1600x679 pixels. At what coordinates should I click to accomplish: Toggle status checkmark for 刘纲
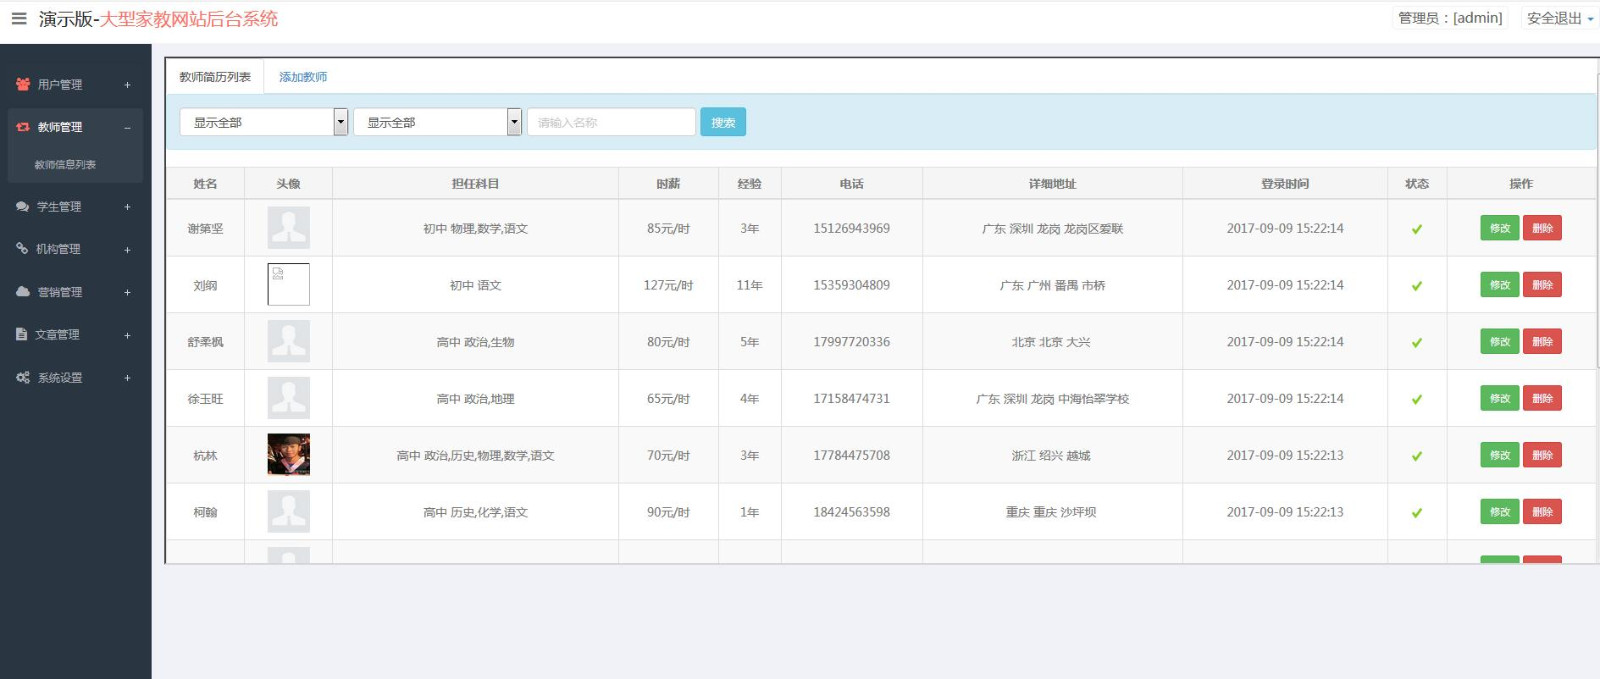click(1416, 286)
